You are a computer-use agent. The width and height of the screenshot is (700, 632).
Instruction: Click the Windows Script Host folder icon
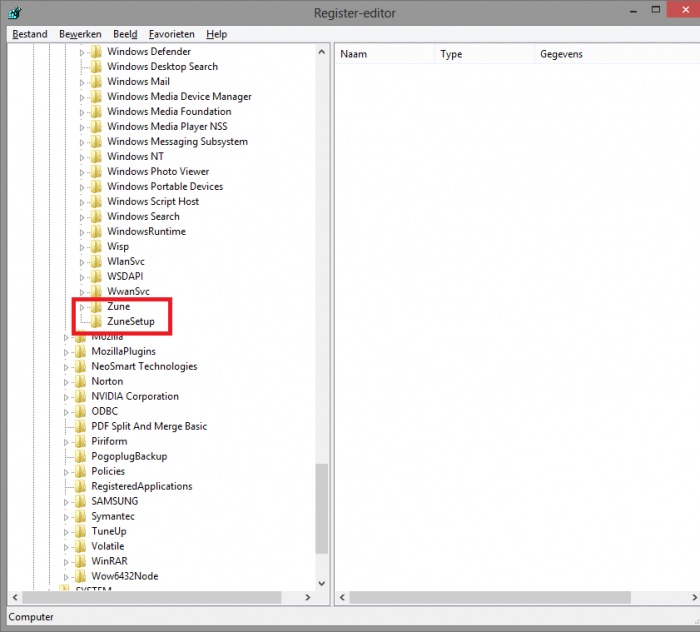click(x=96, y=202)
